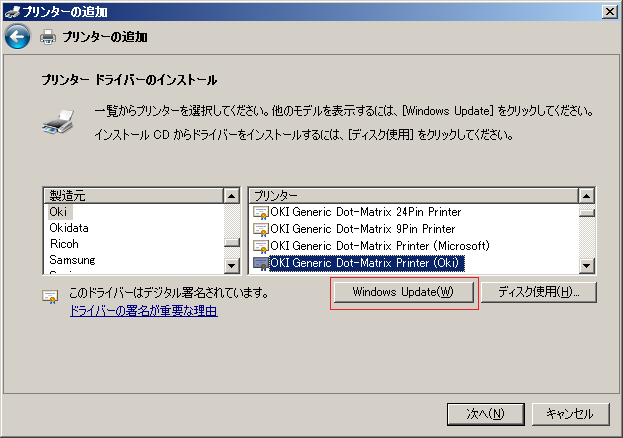Select manufacturer Samsung
Viewport: 623px width, 438px height.
click(x=72, y=260)
